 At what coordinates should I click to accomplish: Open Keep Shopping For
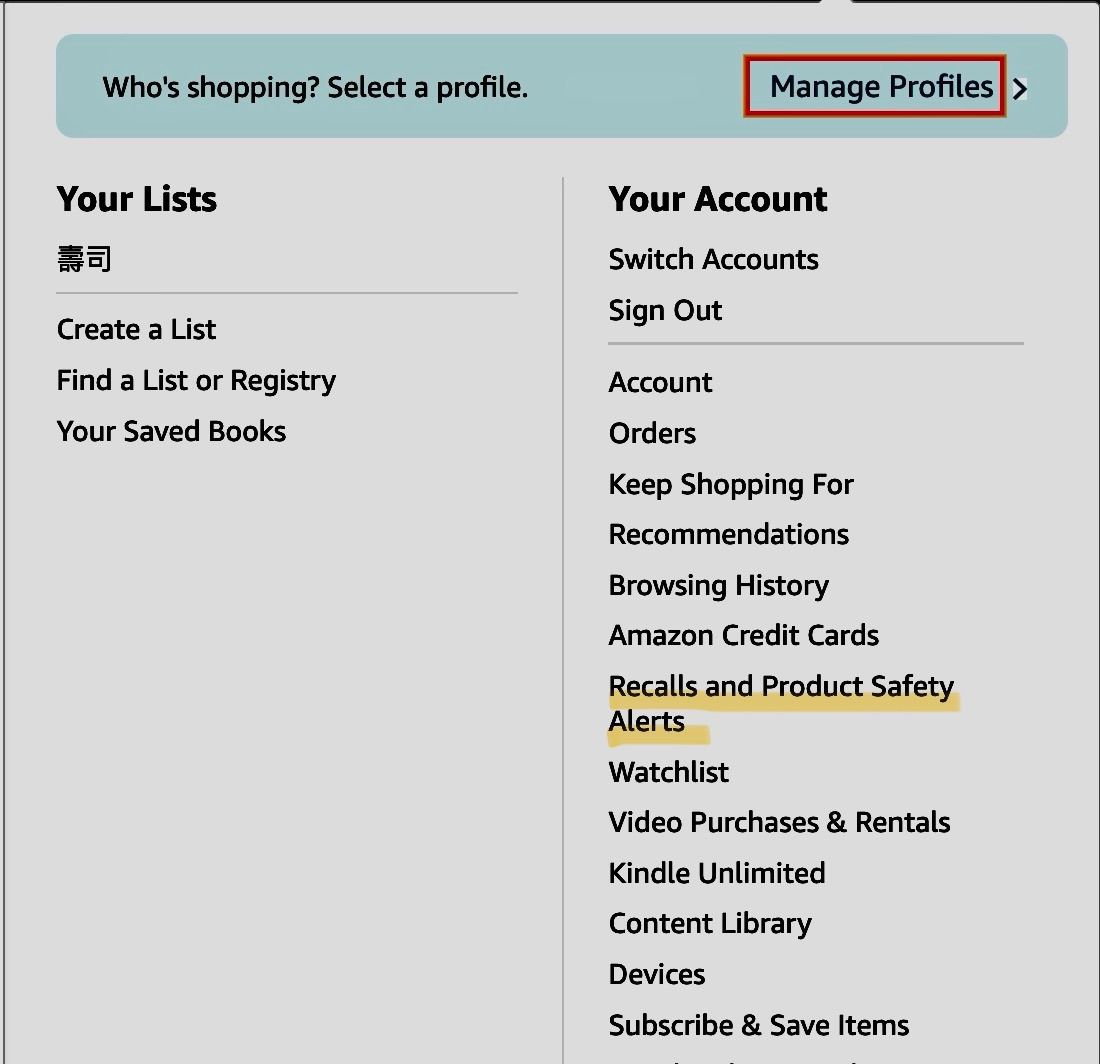click(x=731, y=484)
